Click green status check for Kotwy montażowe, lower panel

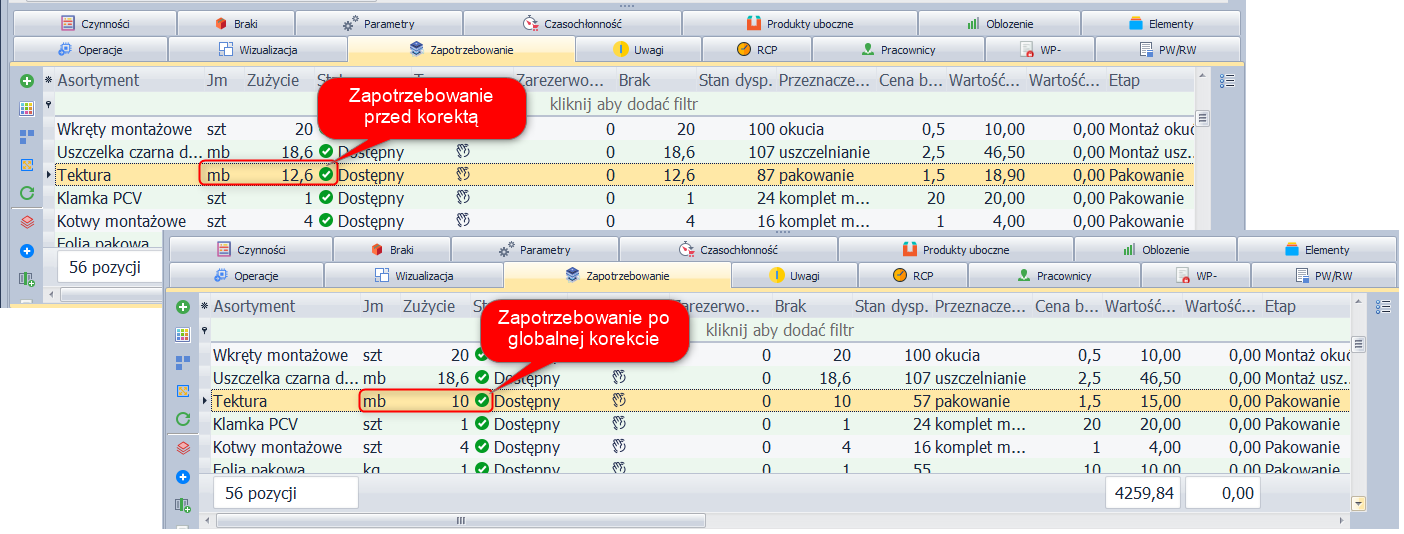pyautogui.click(x=482, y=447)
